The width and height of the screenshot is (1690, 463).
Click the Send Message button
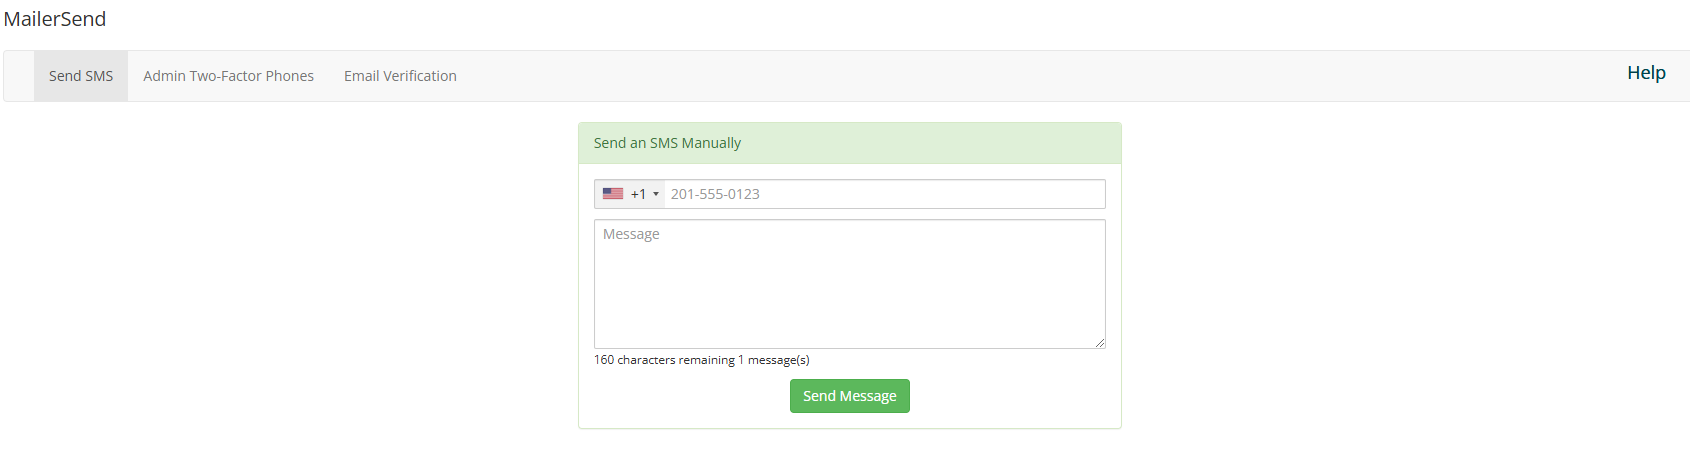pyautogui.click(x=850, y=396)
